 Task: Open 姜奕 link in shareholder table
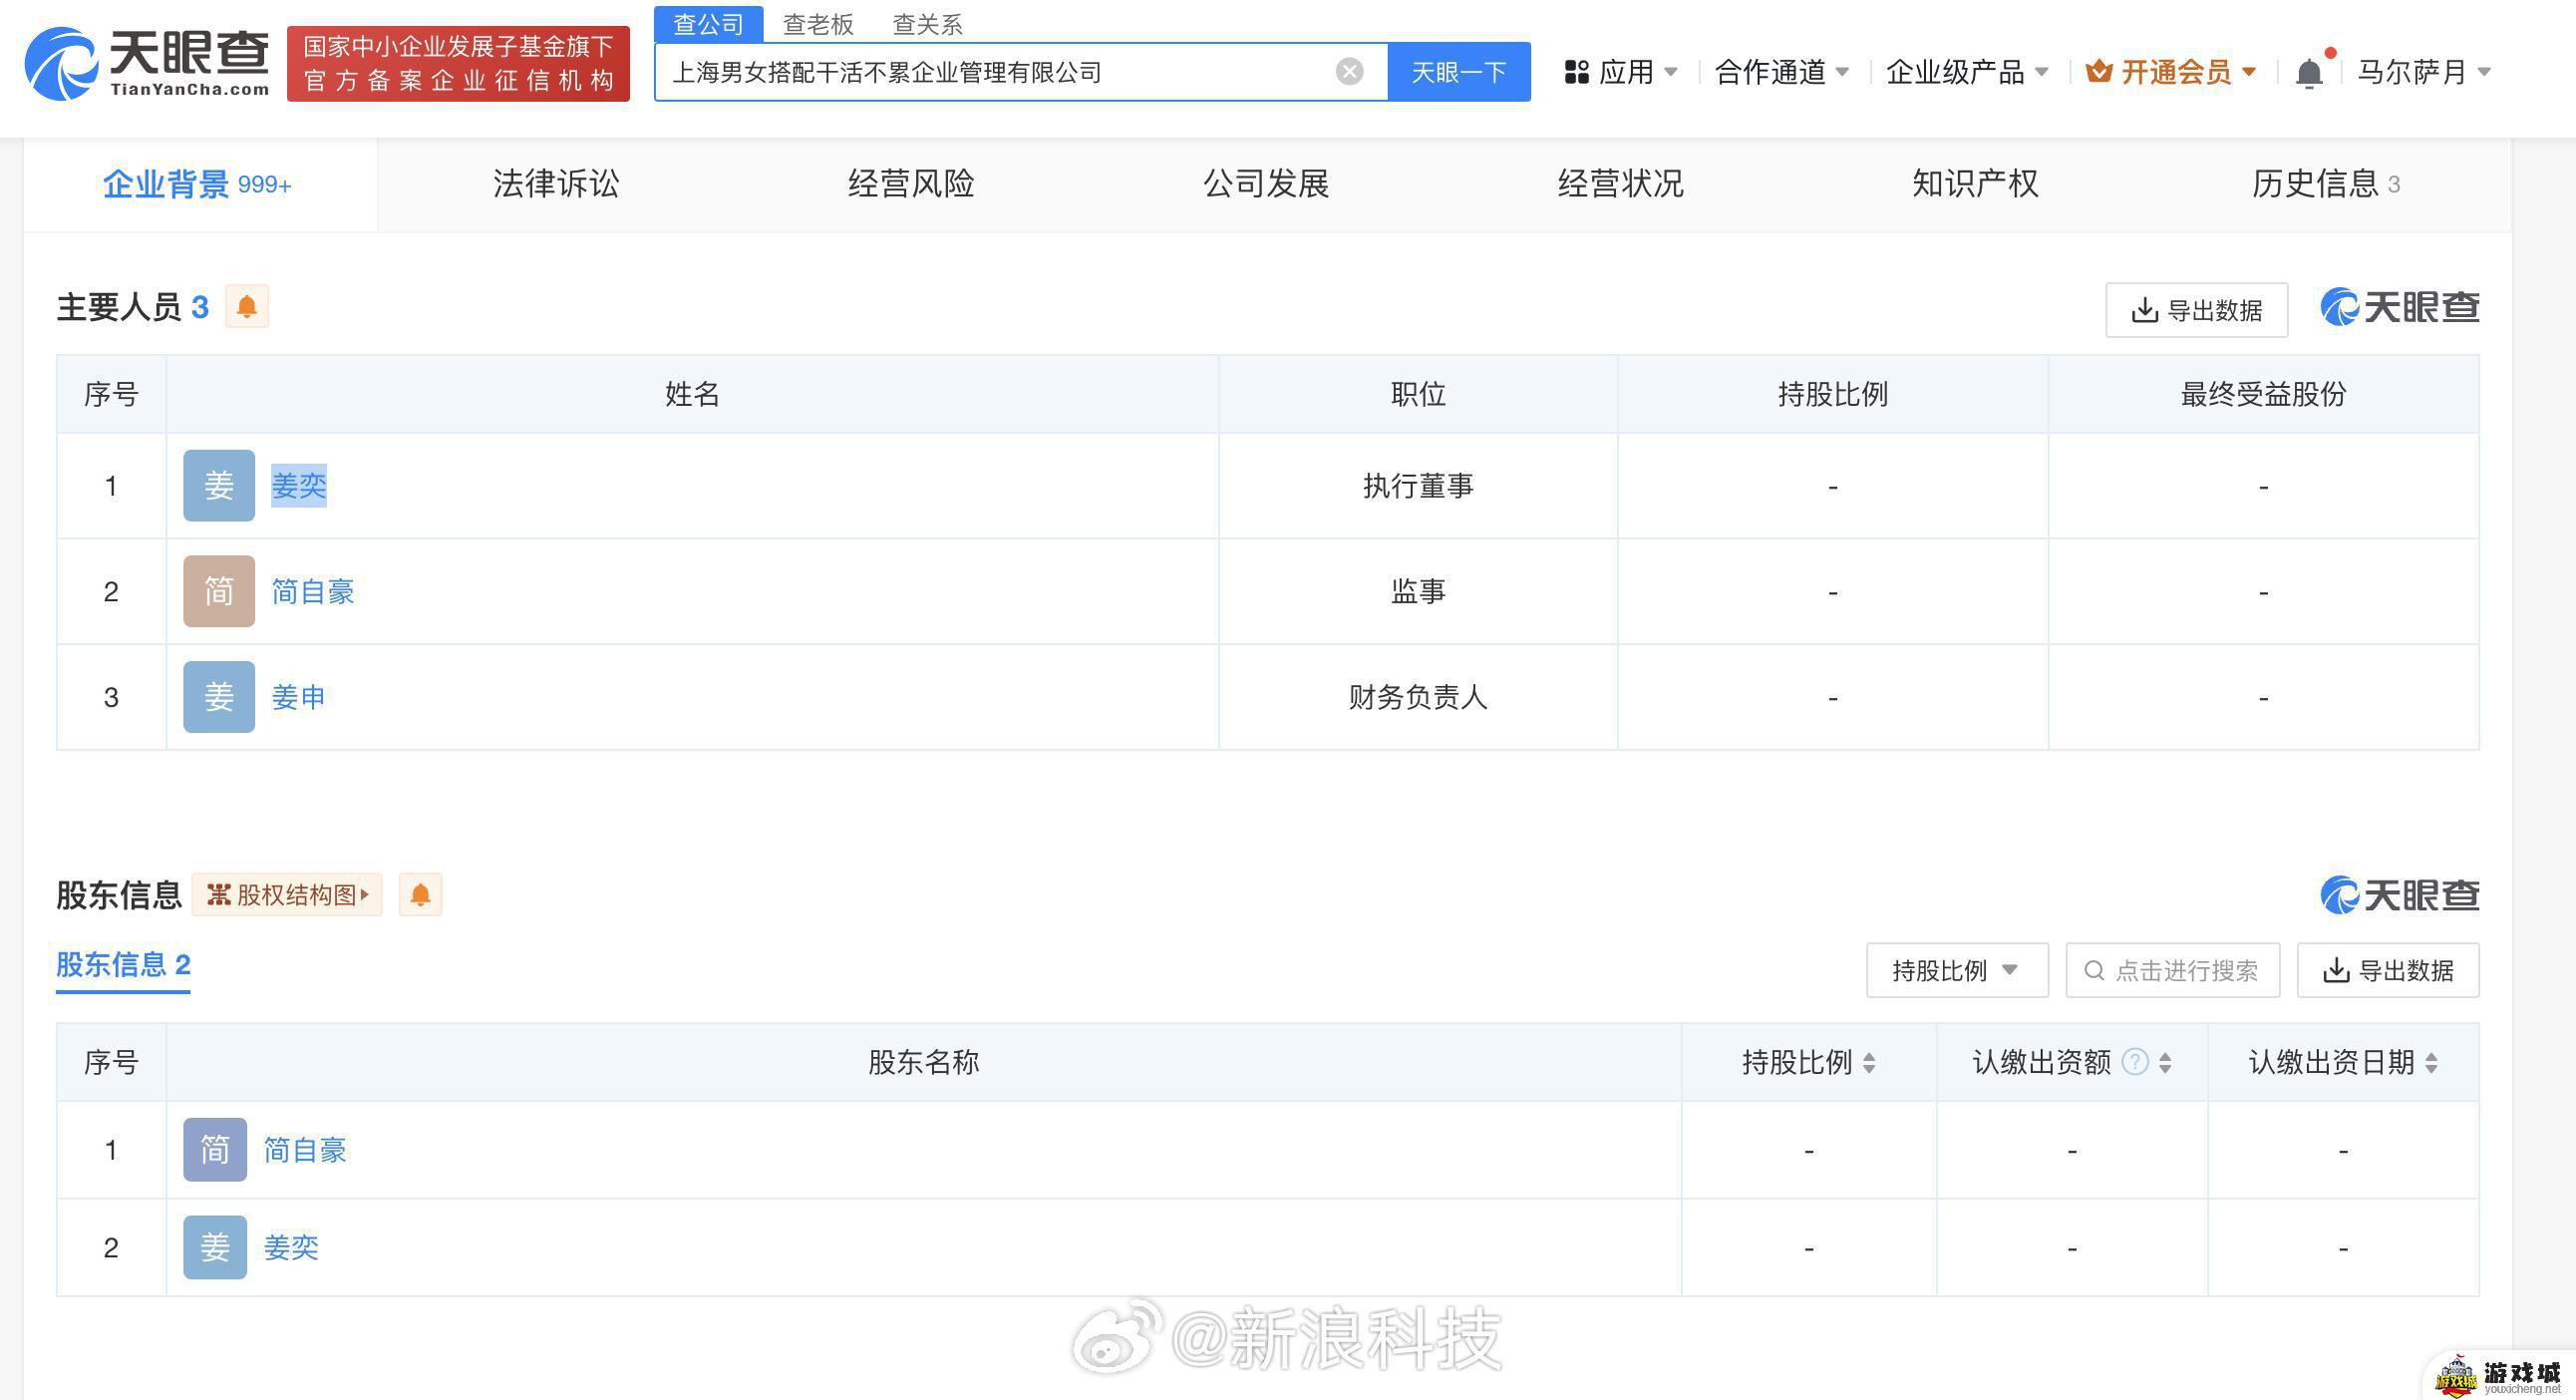pyautogui.click(x=291, y=1247)
